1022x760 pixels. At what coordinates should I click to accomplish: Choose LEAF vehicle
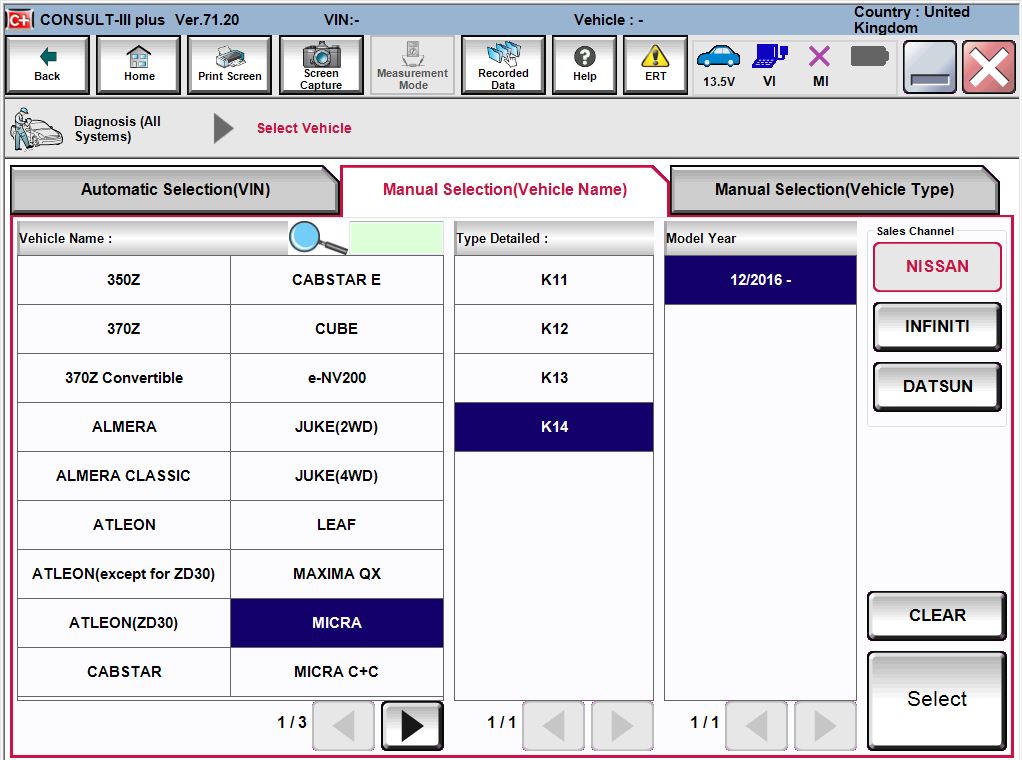click(x=337, y=525)
